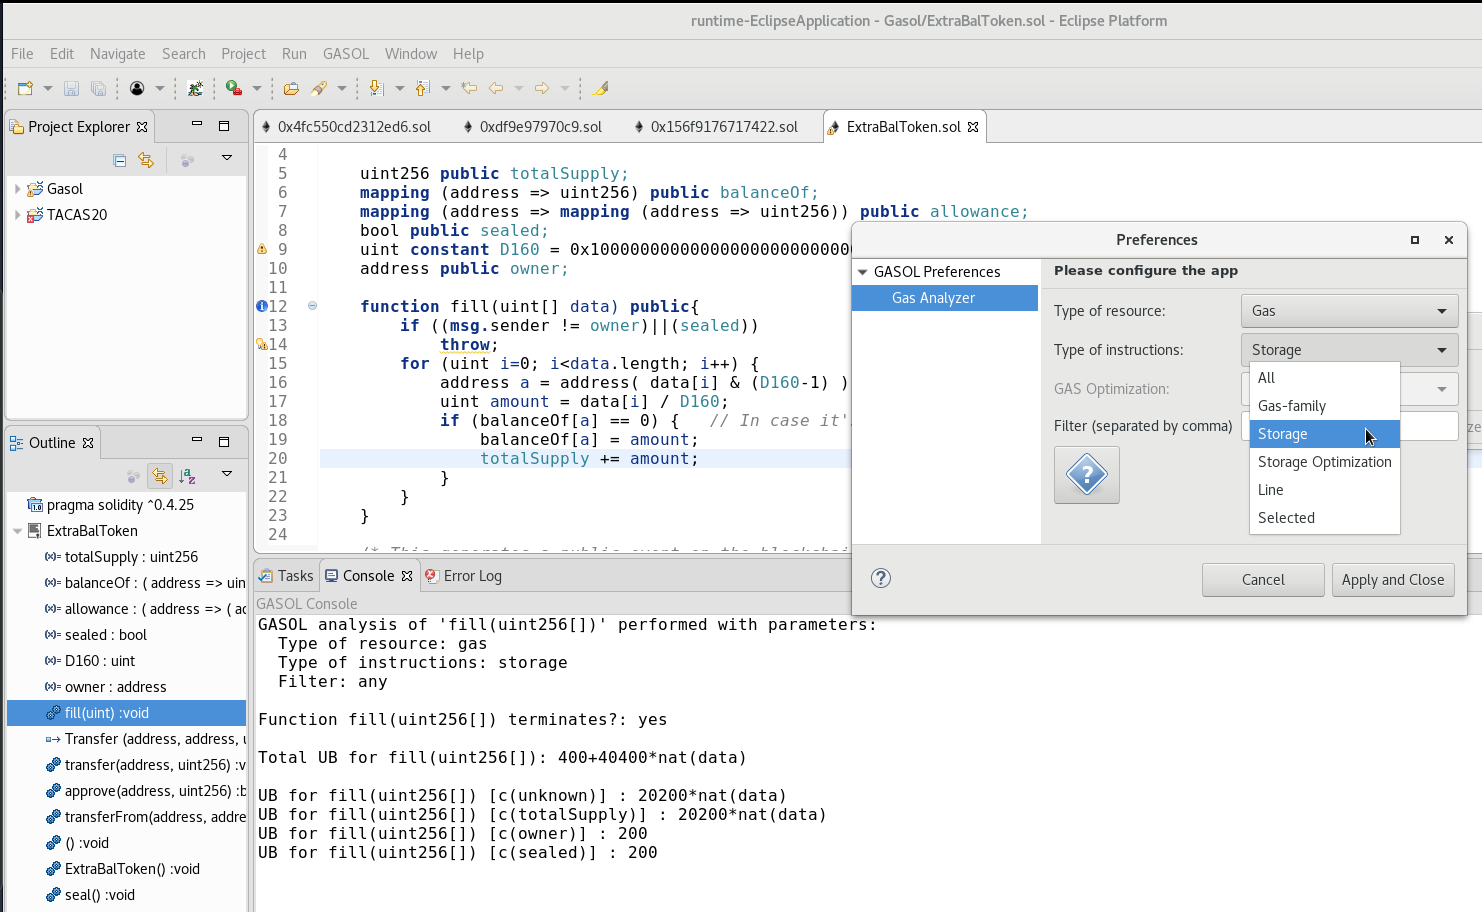Collapse the fill function at line 12
The height and width of the screenshot is (912, 1482).
click(x=312, y=306)
